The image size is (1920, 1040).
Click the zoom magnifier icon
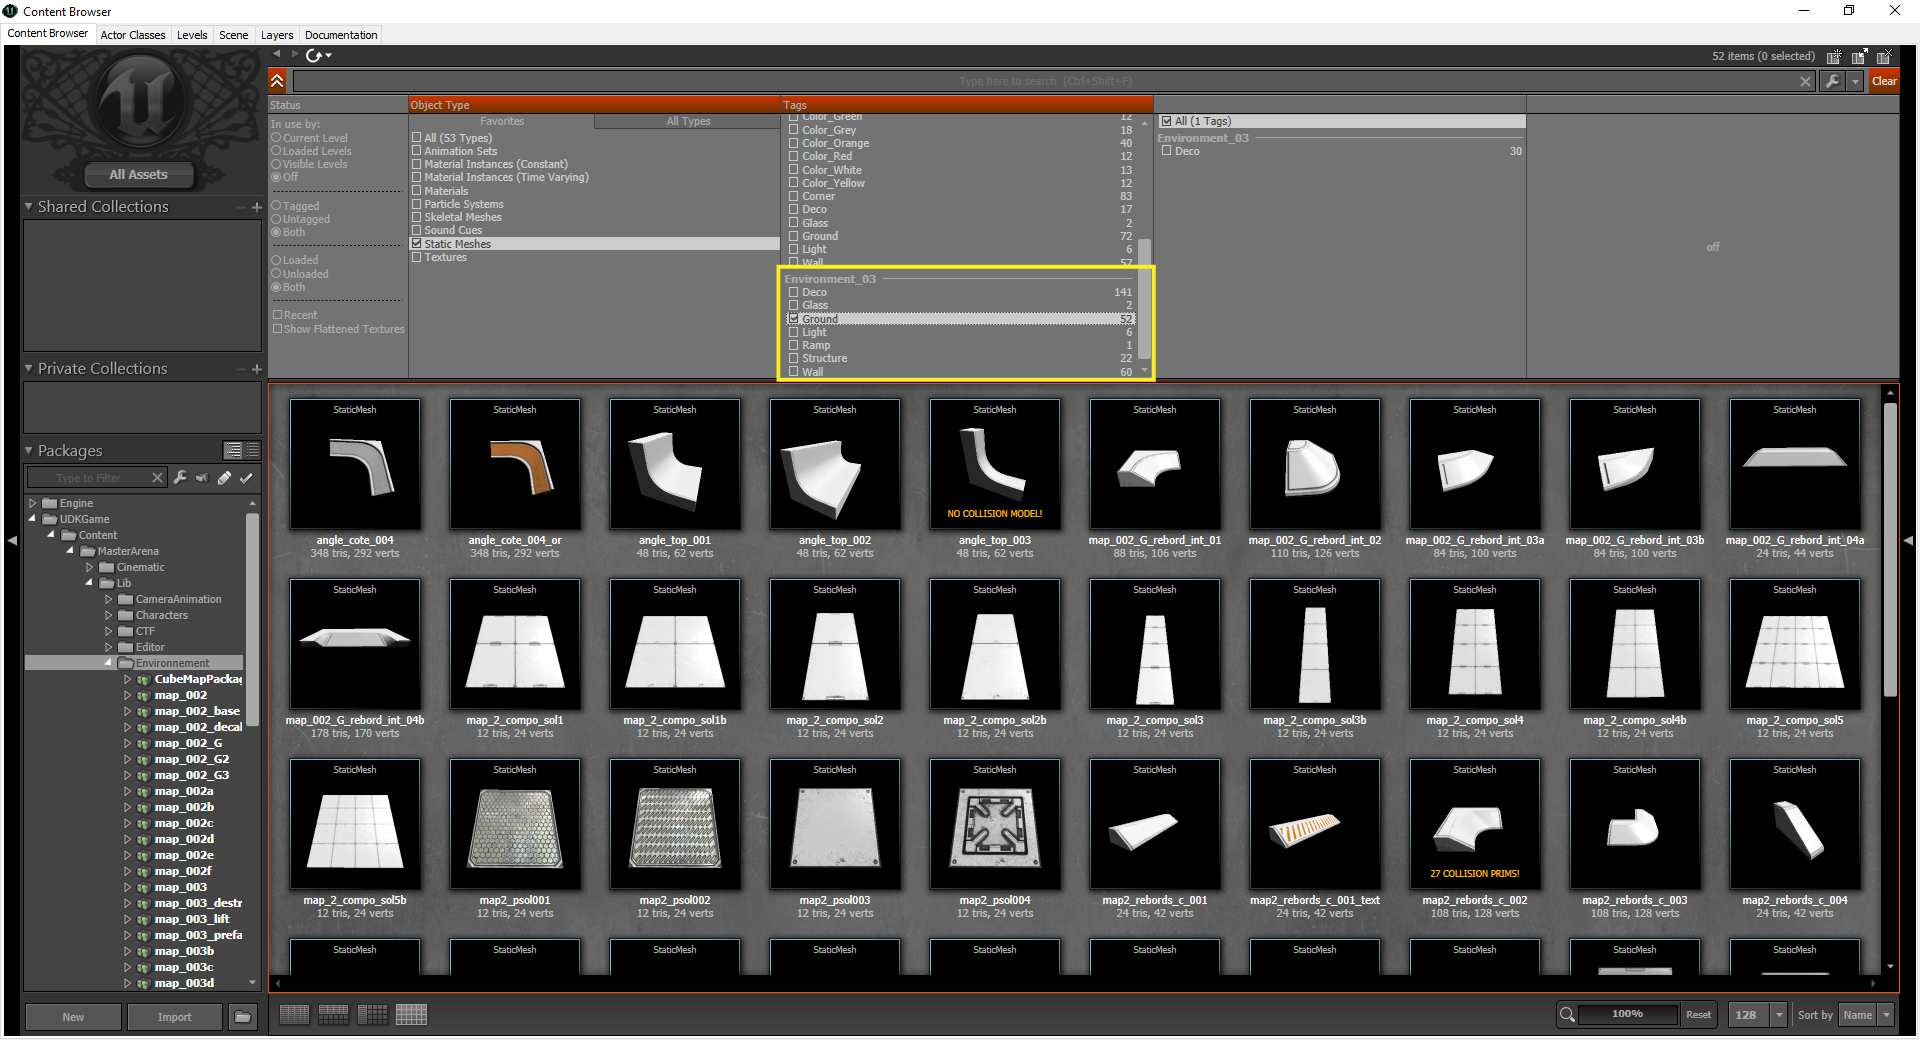(x=1567, y=1015)
